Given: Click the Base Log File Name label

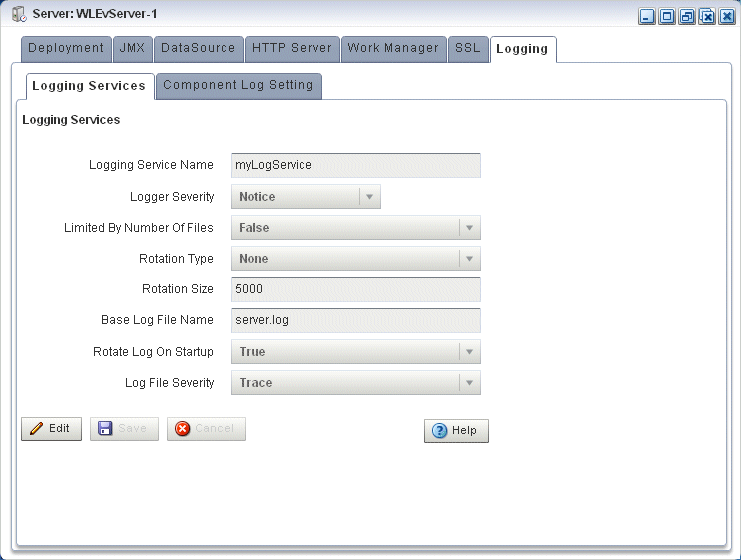Looking at the screenshot, I should pyautogui.click(x=157, y=320).
